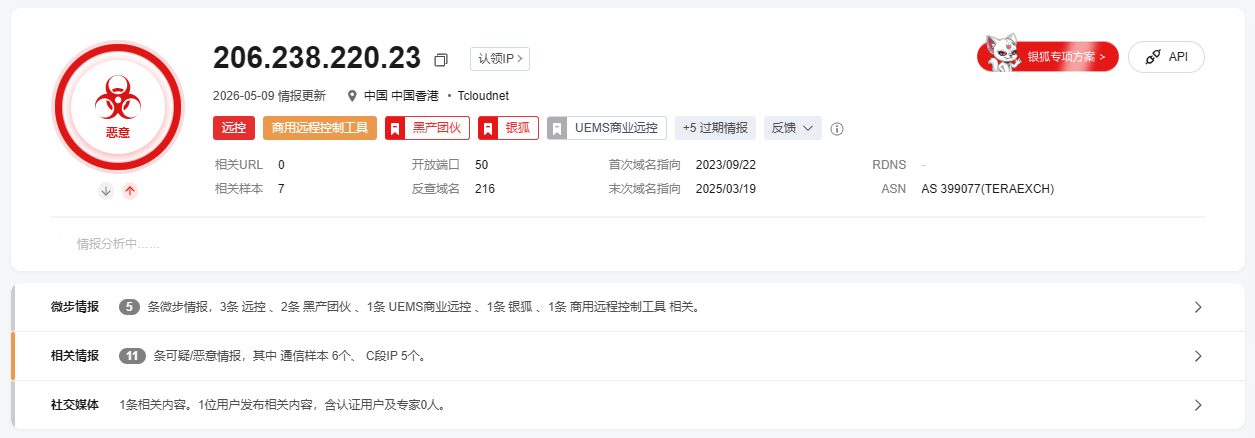Open the 反馈 feedback dropdown
Image resolution: width=1255 pixels, height=438 pixels.
click(793, 128)
